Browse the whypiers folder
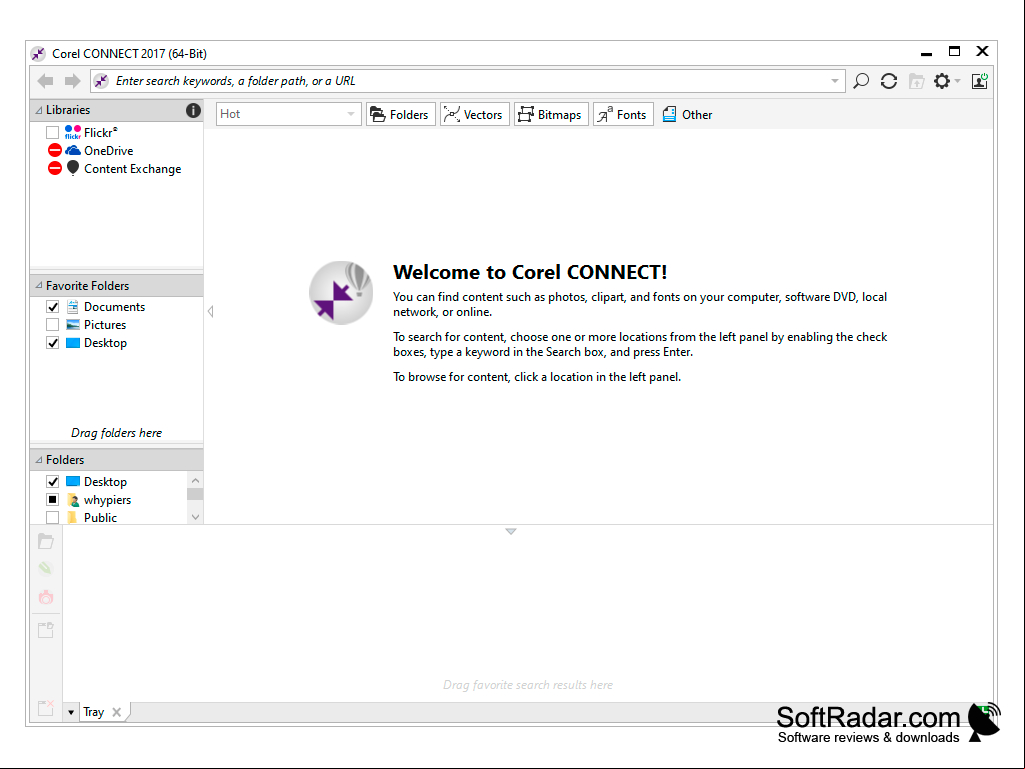 click(x=107, y=500)
